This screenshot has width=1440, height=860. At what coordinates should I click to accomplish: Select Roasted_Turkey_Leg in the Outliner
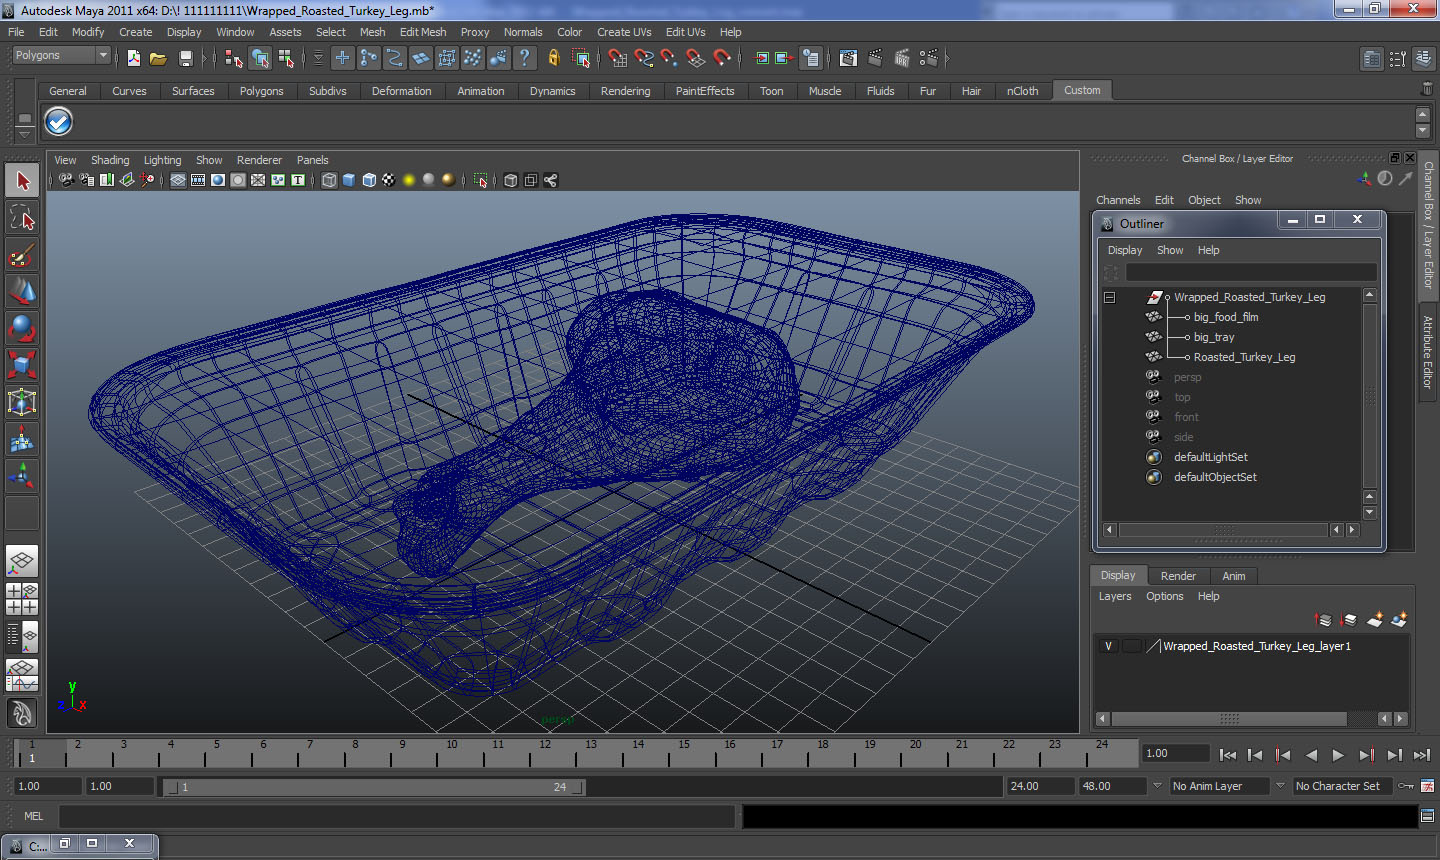[1244, 357]
